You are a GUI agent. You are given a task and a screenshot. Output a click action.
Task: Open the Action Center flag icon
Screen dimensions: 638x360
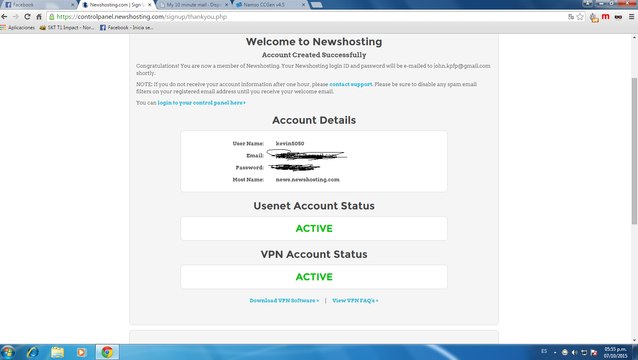click(594, 352)
